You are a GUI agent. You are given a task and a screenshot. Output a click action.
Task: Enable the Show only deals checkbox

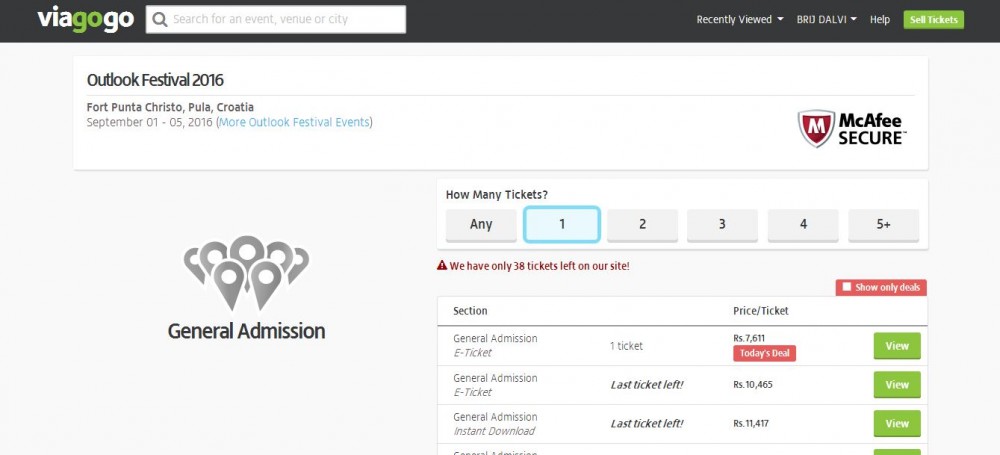click(x=846, y=287)
